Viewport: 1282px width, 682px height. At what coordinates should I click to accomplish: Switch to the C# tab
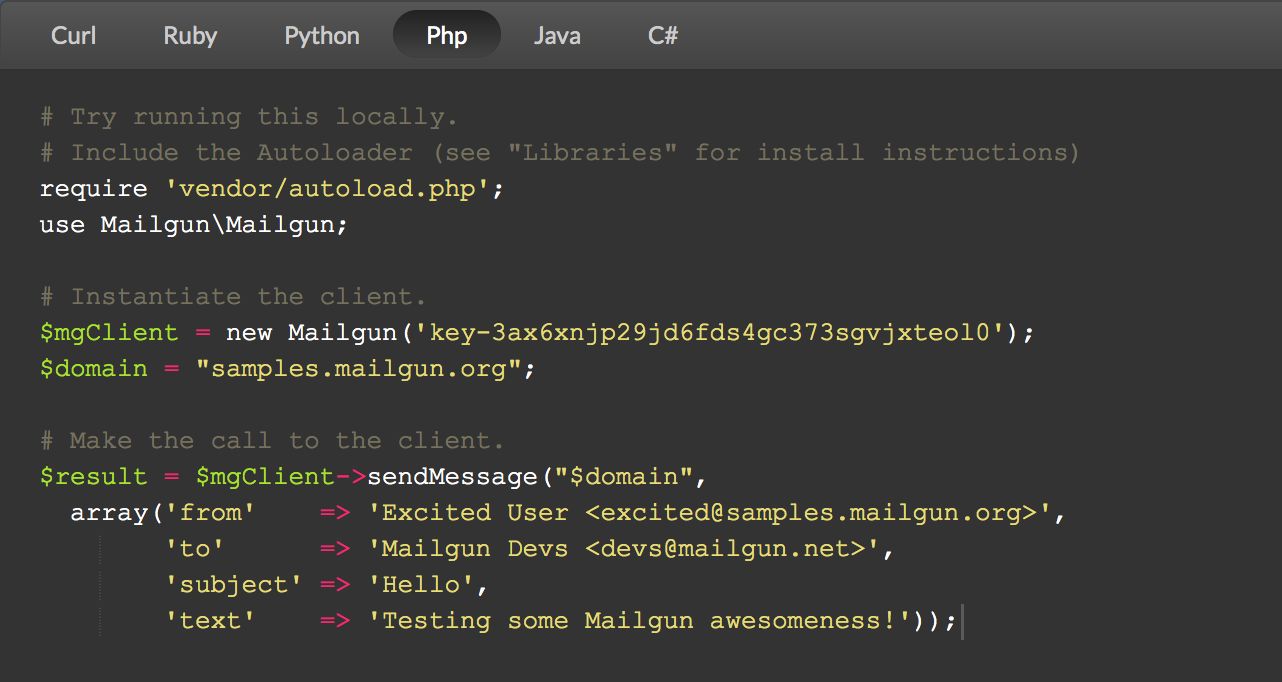click(662, 35)
